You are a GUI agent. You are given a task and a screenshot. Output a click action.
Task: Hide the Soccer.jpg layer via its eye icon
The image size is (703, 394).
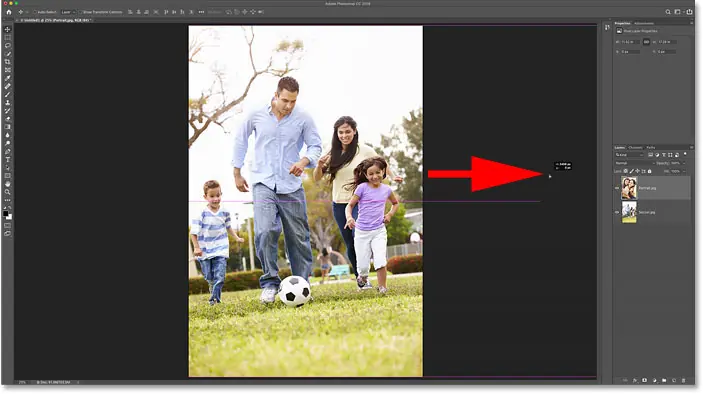[x=617, y=212]
